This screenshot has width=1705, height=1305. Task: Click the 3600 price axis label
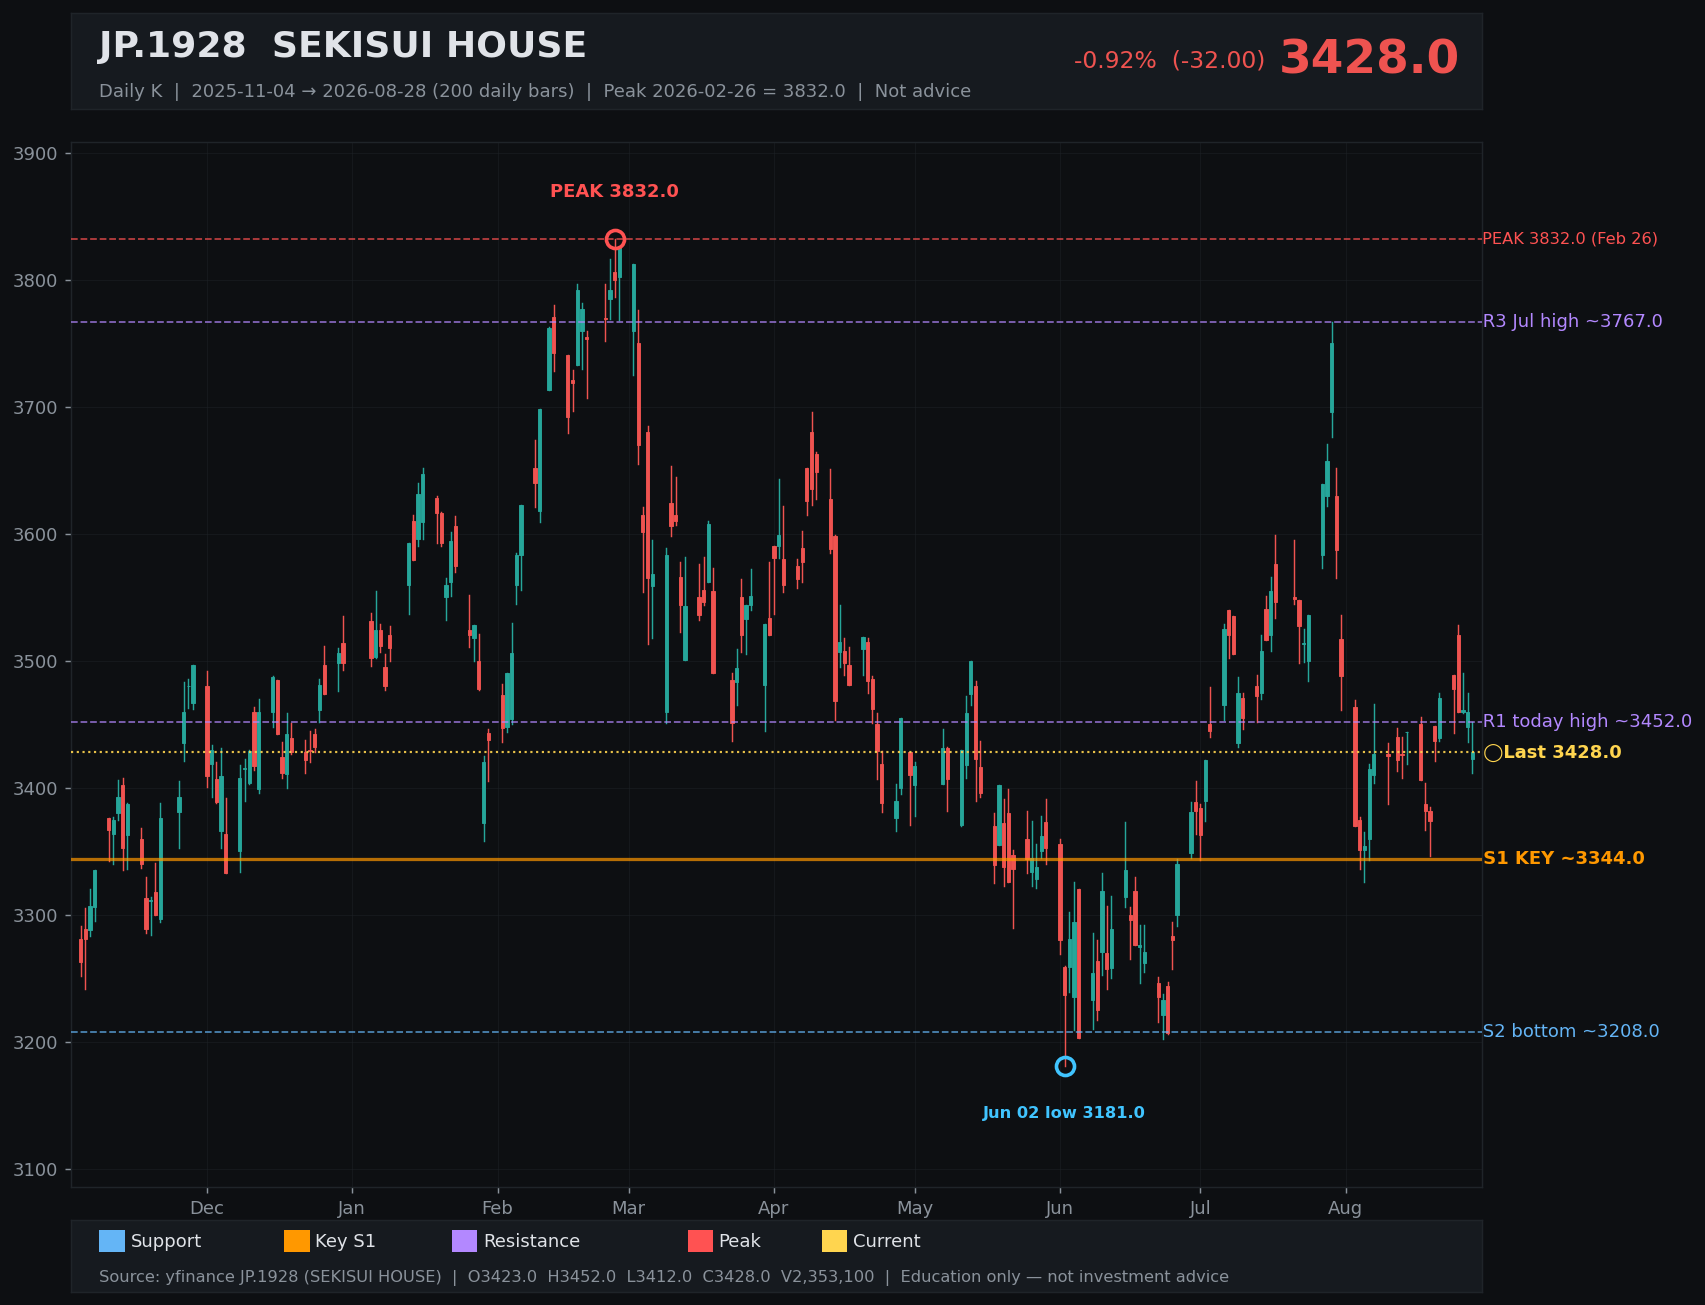(36, 535)
